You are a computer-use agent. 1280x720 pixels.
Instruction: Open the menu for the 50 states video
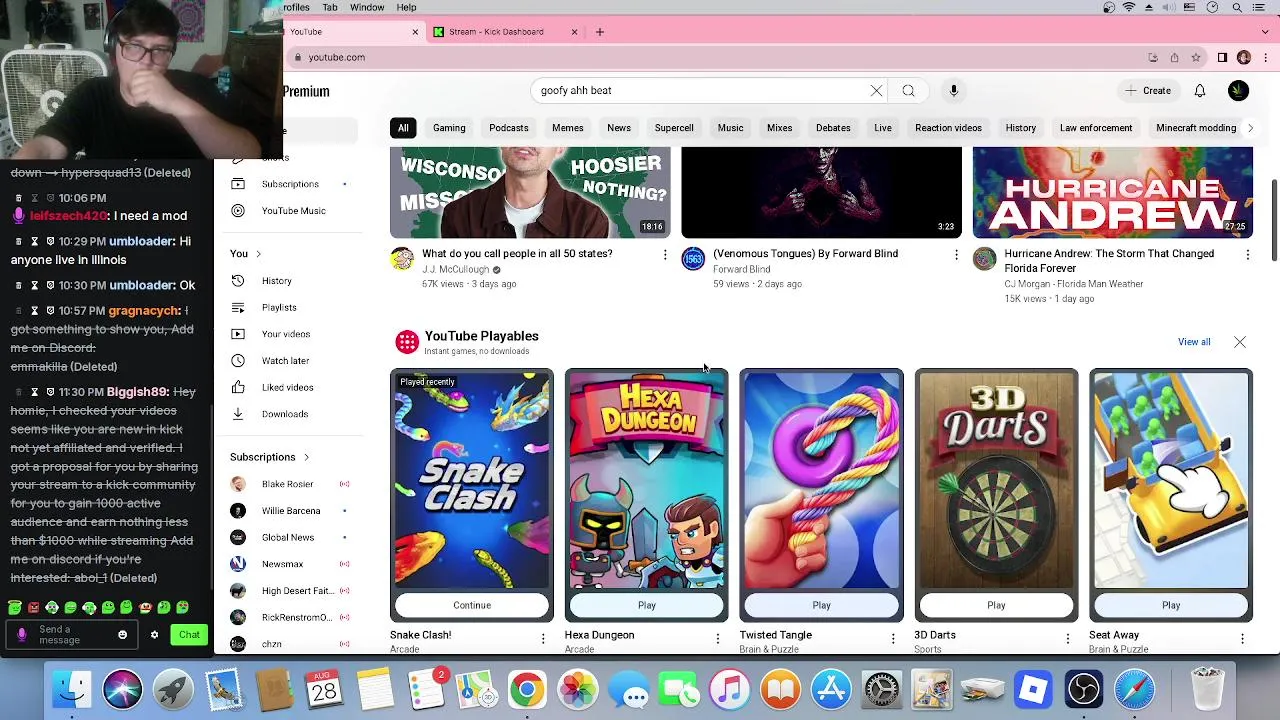pos(664,255)
